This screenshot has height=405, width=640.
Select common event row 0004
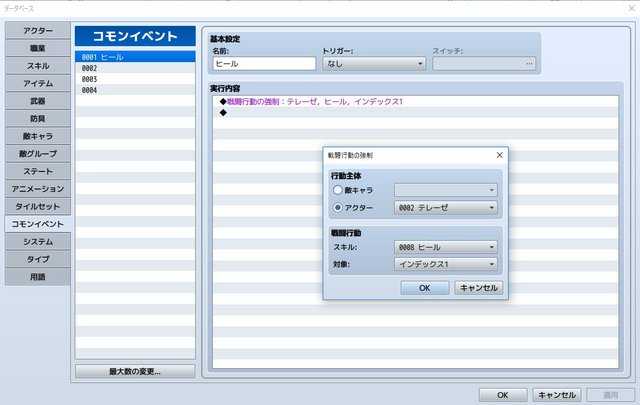point(135,90)
